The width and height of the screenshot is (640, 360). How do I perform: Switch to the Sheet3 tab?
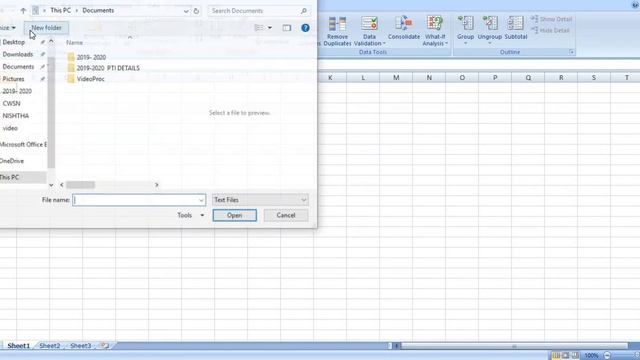[80, 346]
